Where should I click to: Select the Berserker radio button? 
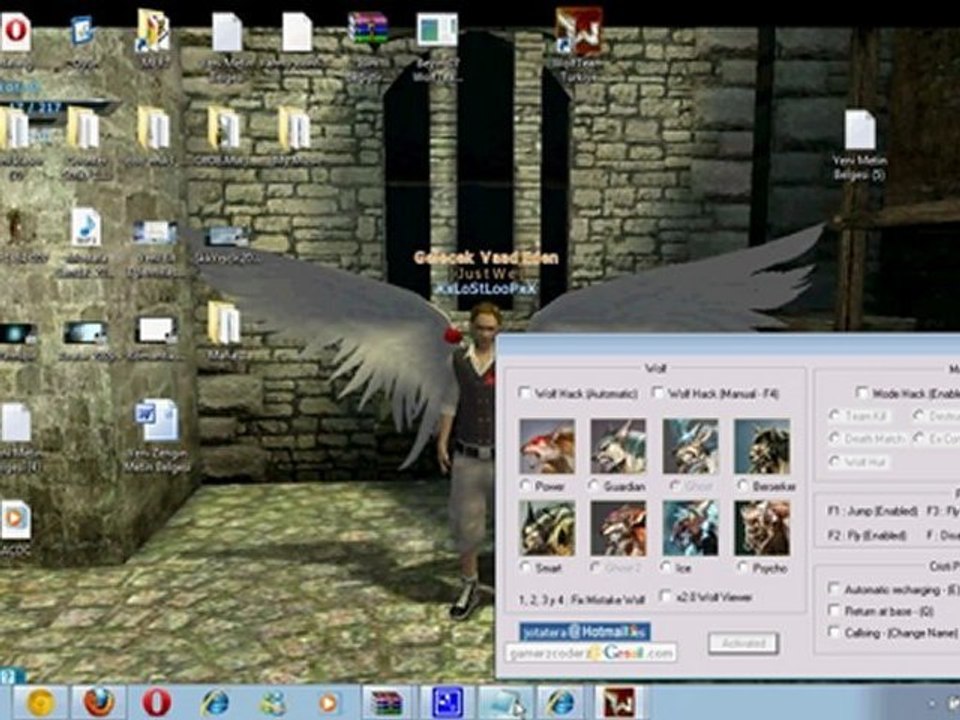coord(743,486)
